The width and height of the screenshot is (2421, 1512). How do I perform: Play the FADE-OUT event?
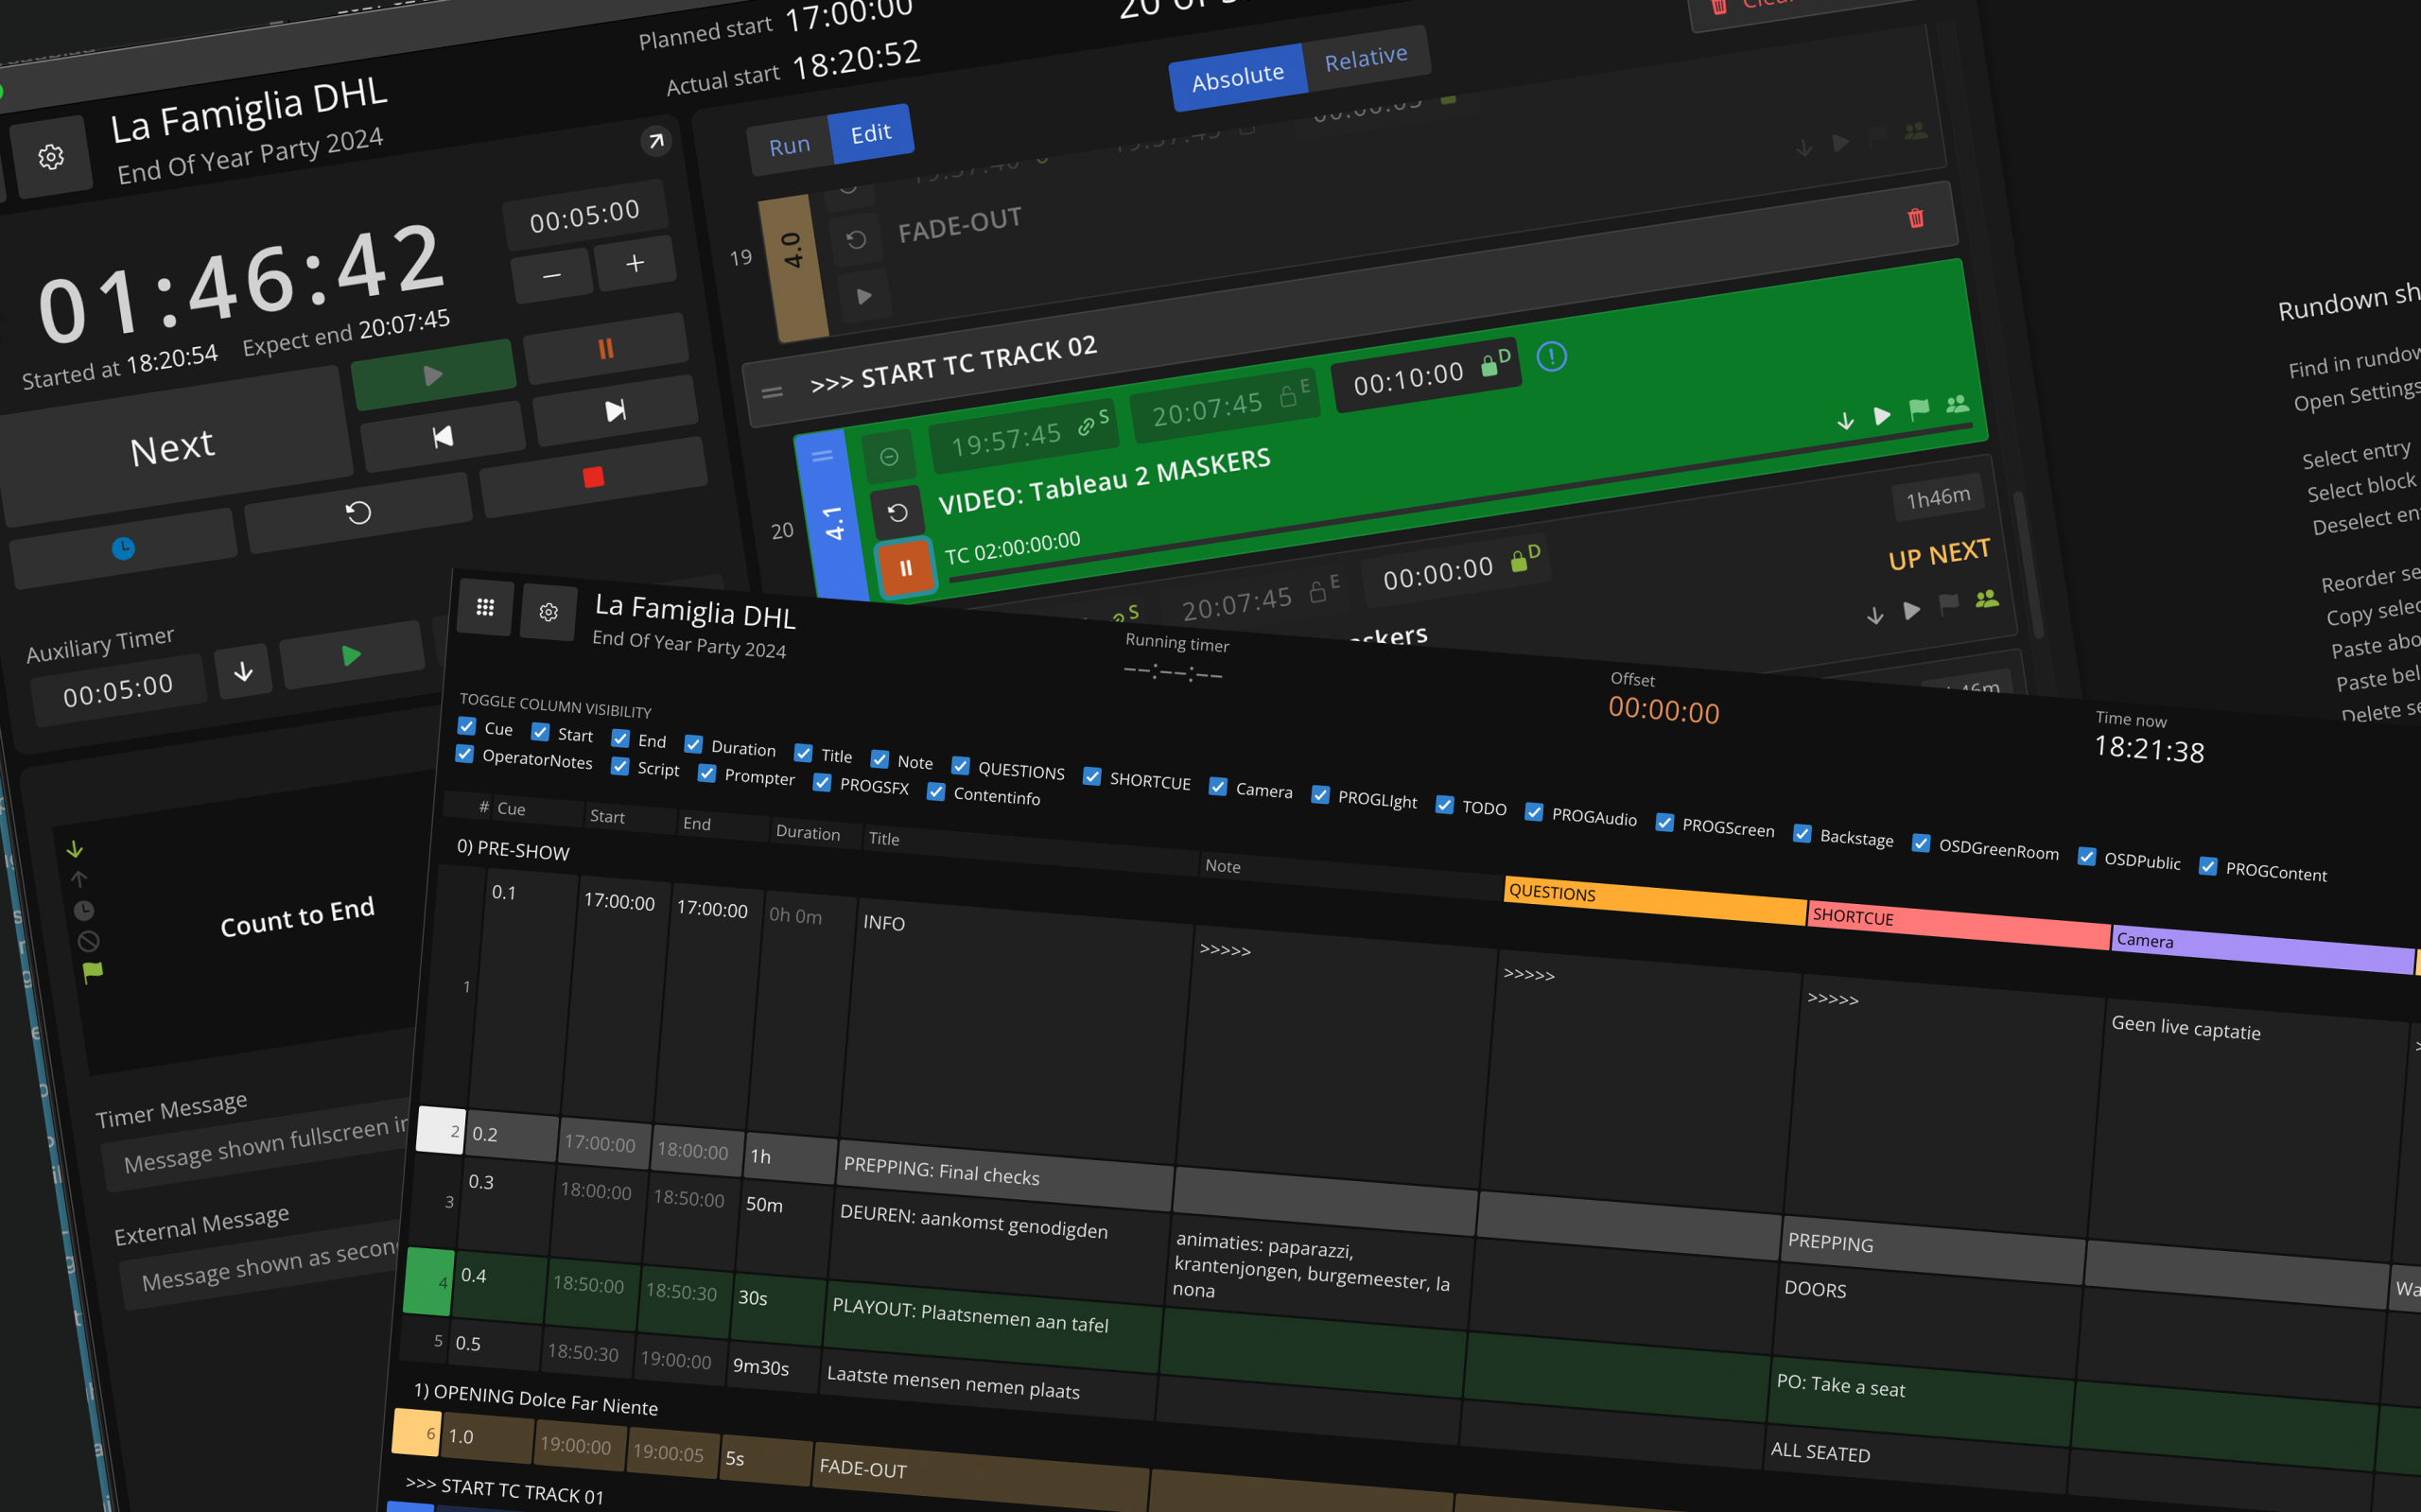pyautogui.click(x=864, y=296)
